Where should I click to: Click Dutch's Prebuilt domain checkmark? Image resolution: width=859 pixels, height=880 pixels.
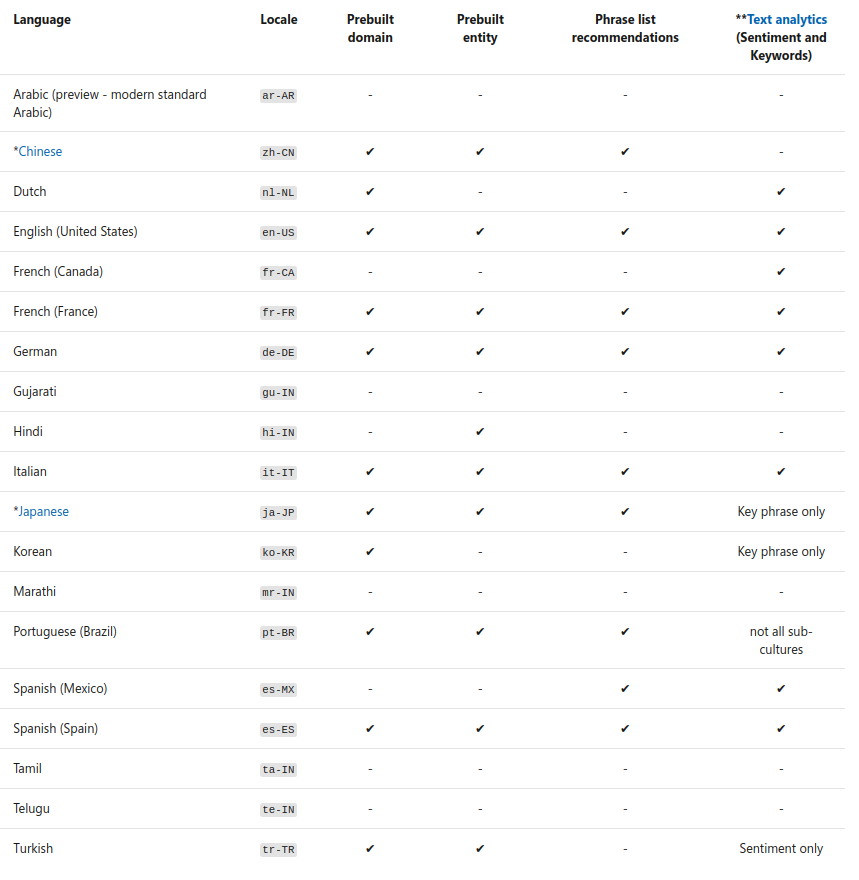click(x=370, y=192)
